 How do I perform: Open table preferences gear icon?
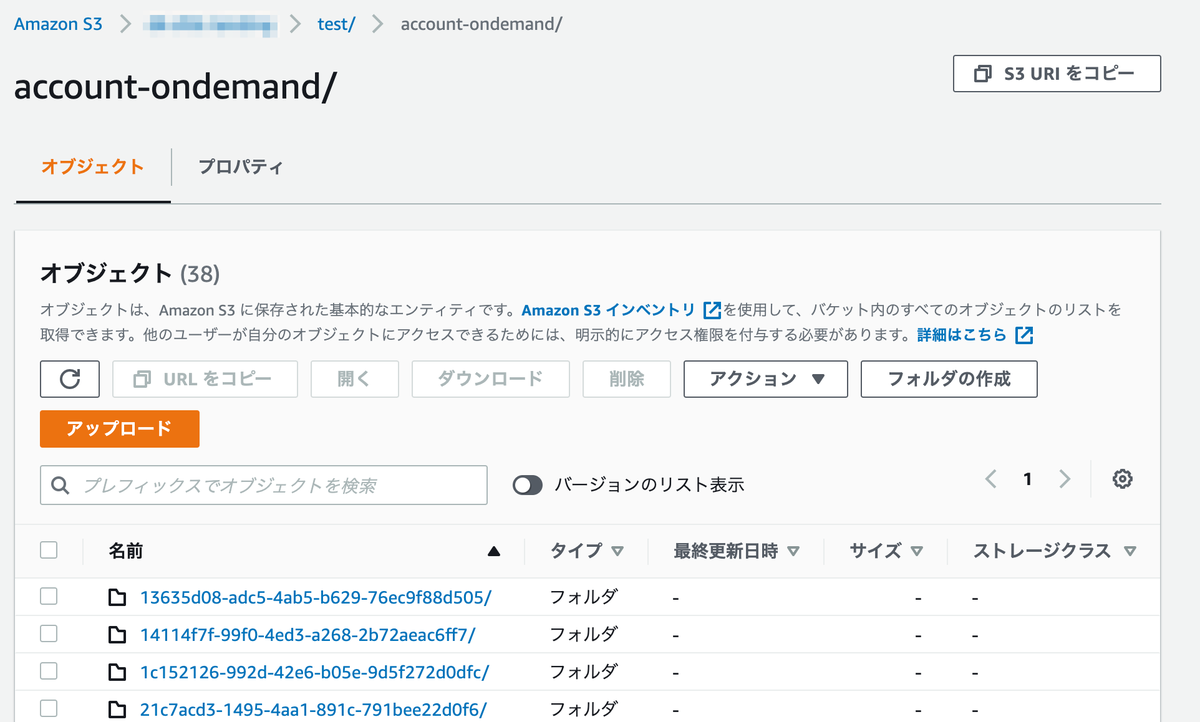1122,479
